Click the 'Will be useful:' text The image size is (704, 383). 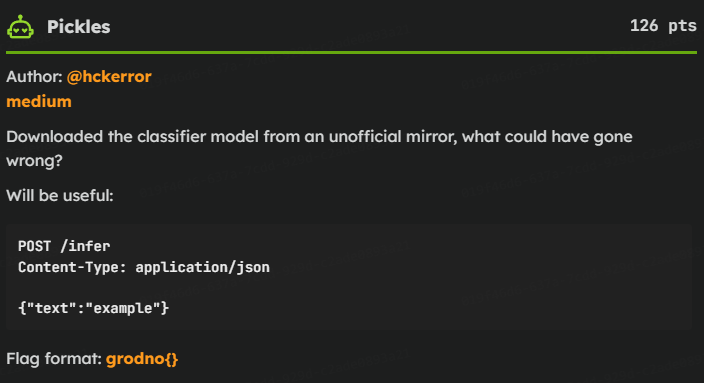[60, 196]
